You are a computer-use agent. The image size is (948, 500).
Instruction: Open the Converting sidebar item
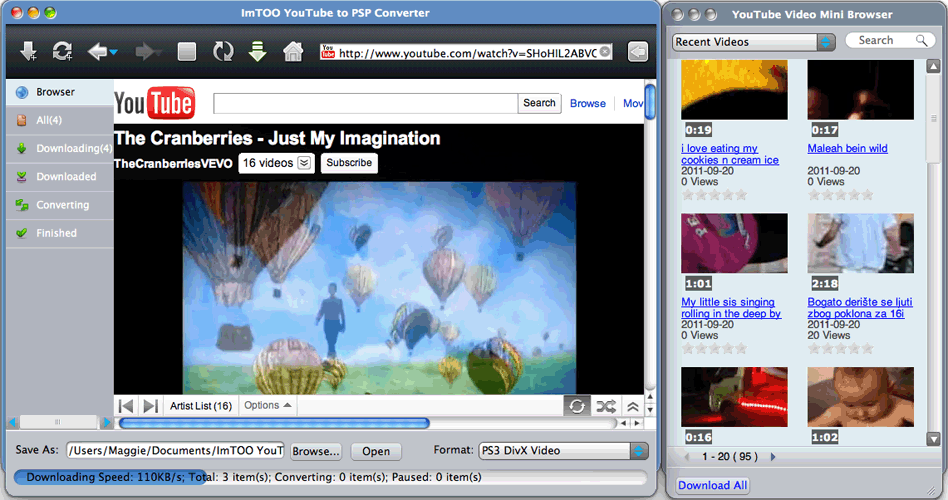coord(60,205)
